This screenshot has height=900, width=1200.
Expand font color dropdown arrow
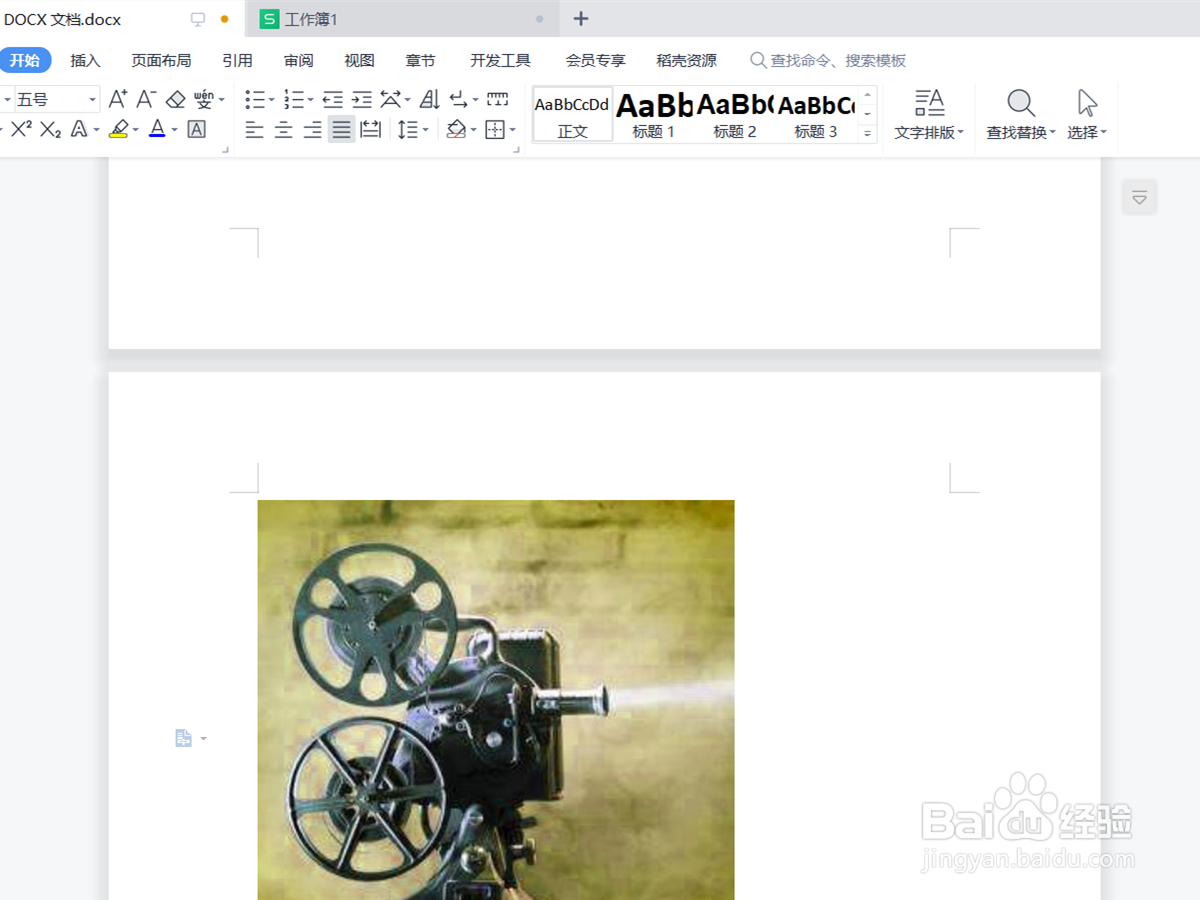pos(174,130)
